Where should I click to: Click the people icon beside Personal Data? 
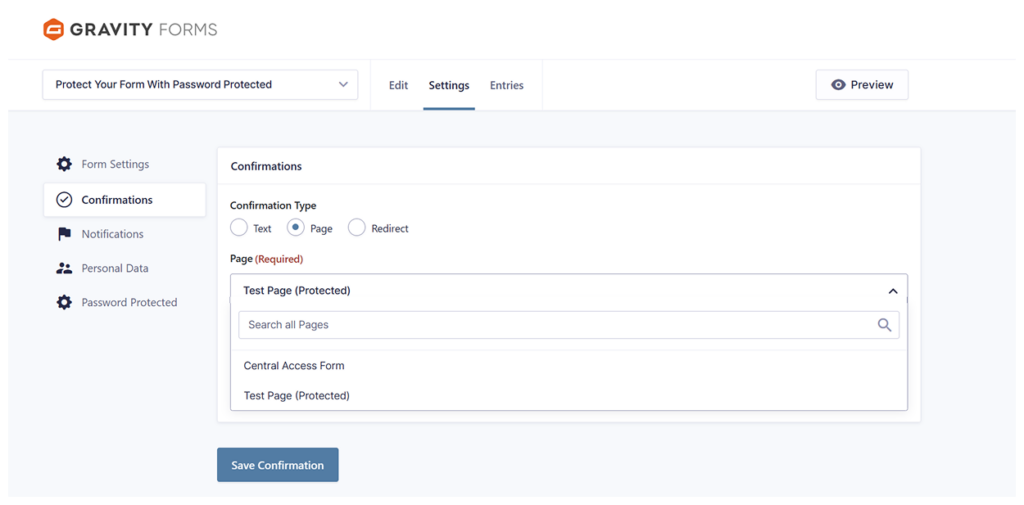64,268
